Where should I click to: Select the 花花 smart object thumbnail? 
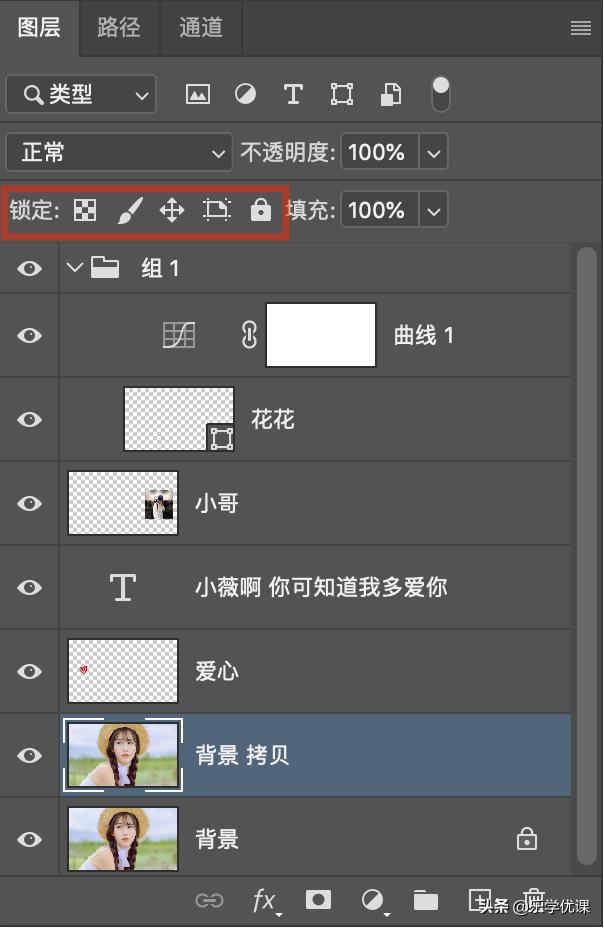pos(179,419)
